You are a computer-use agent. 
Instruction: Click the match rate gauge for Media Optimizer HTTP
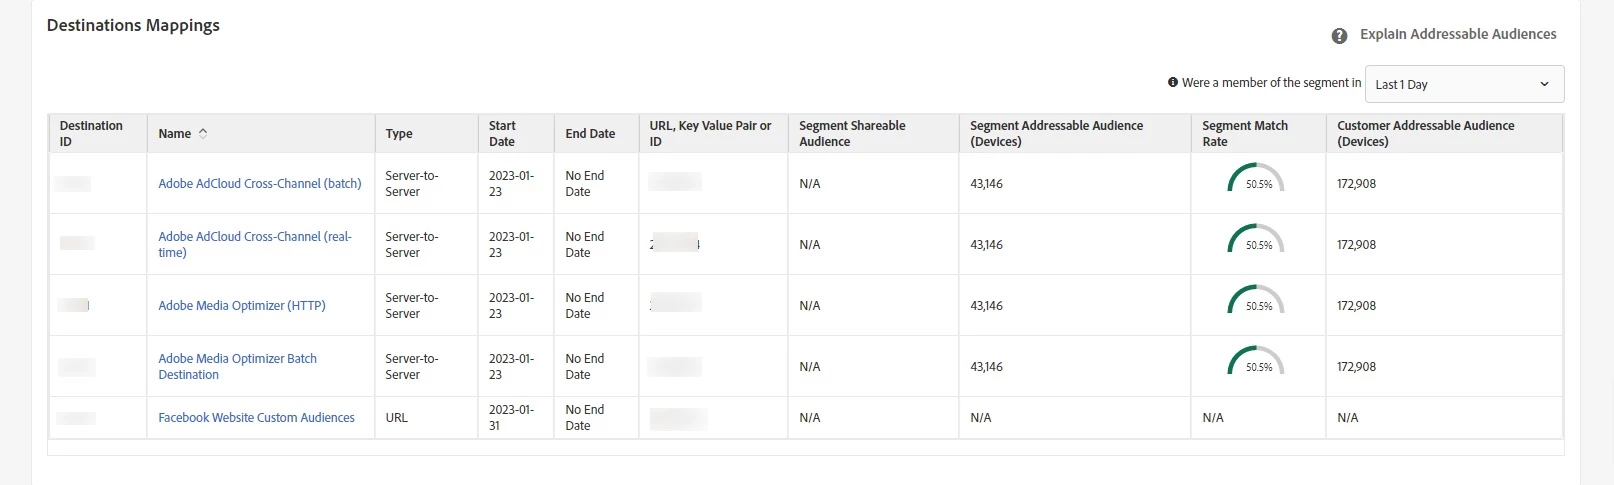click(1256, 302)
